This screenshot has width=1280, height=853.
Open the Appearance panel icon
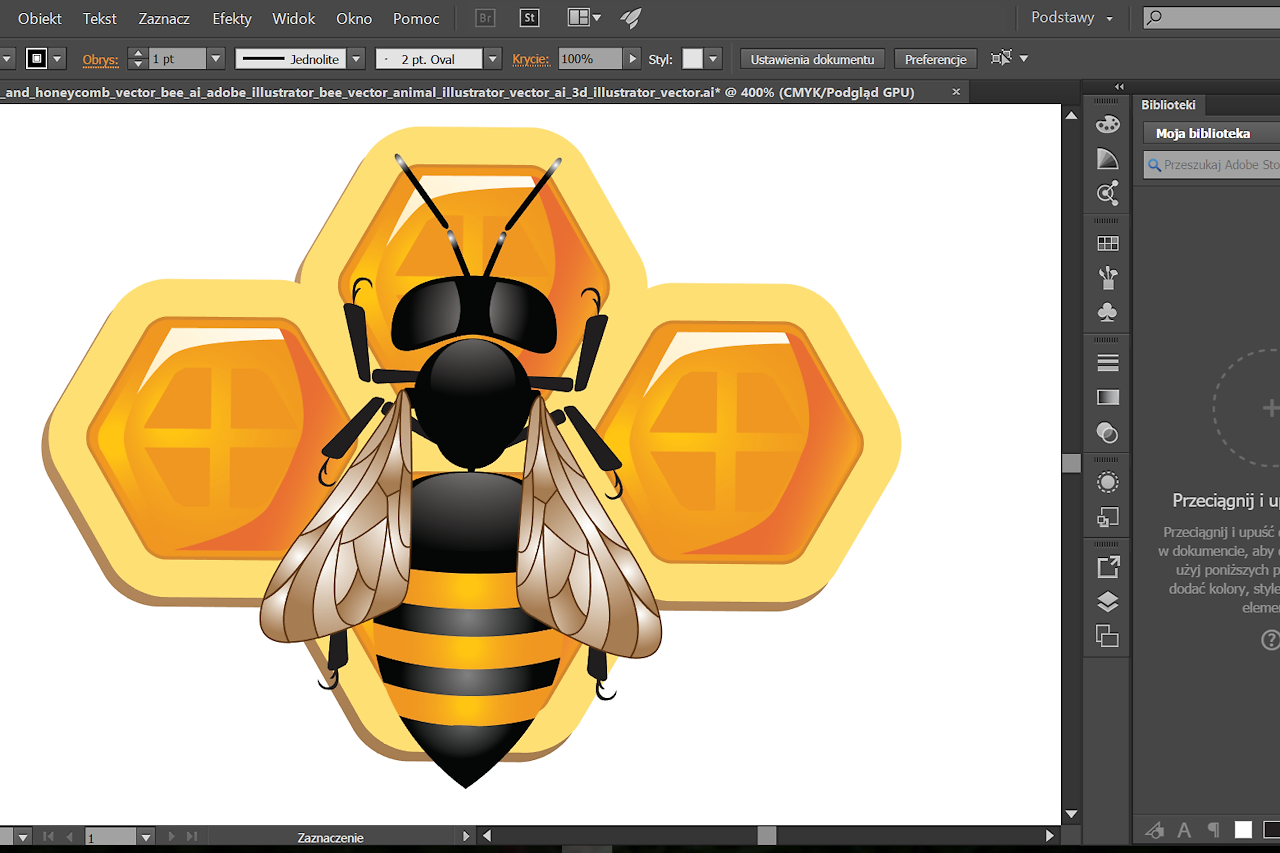pyautogui.click(x=1107, y=482)
